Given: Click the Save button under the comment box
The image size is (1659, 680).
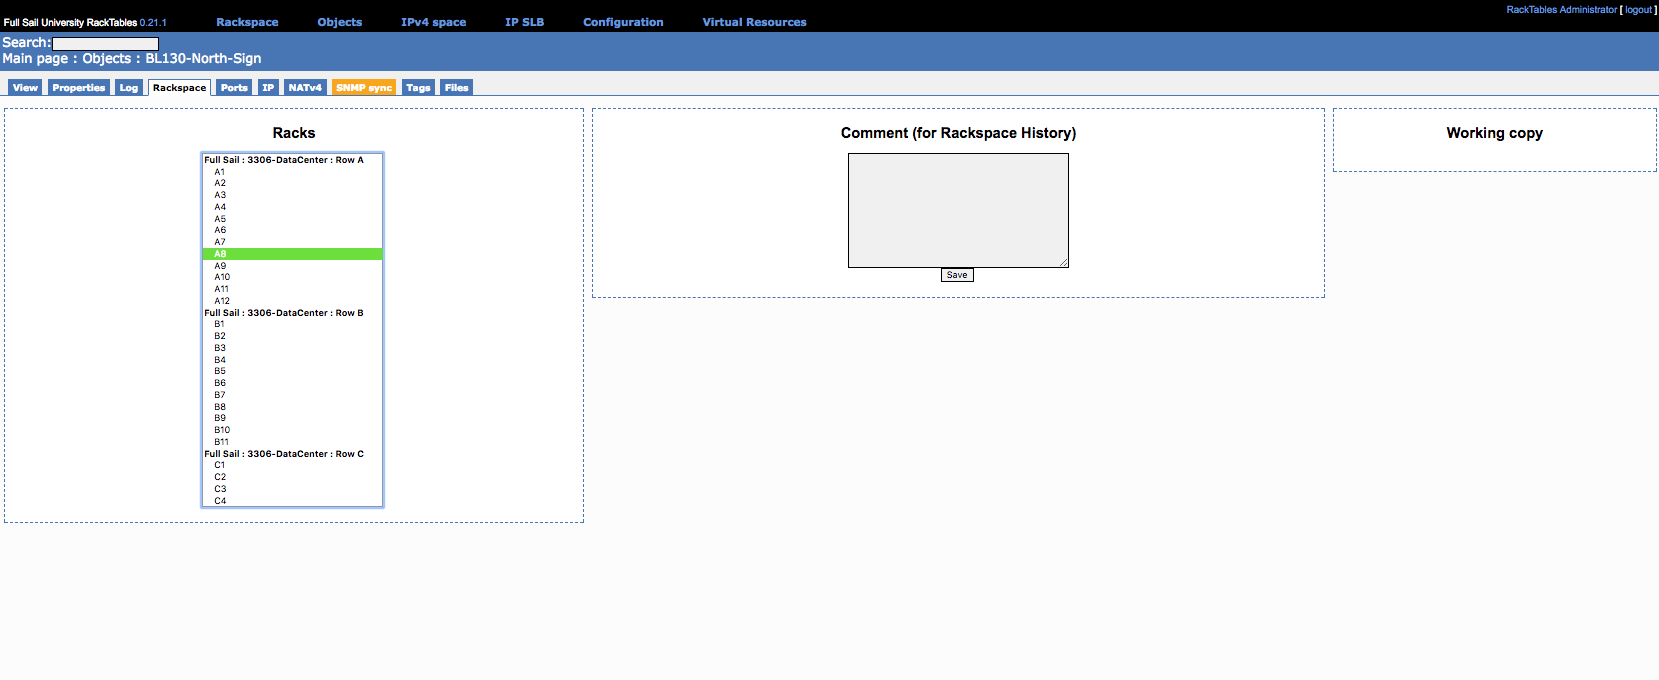Looking at the screenshot, I should pyautogui.click(x=957, y=275).
